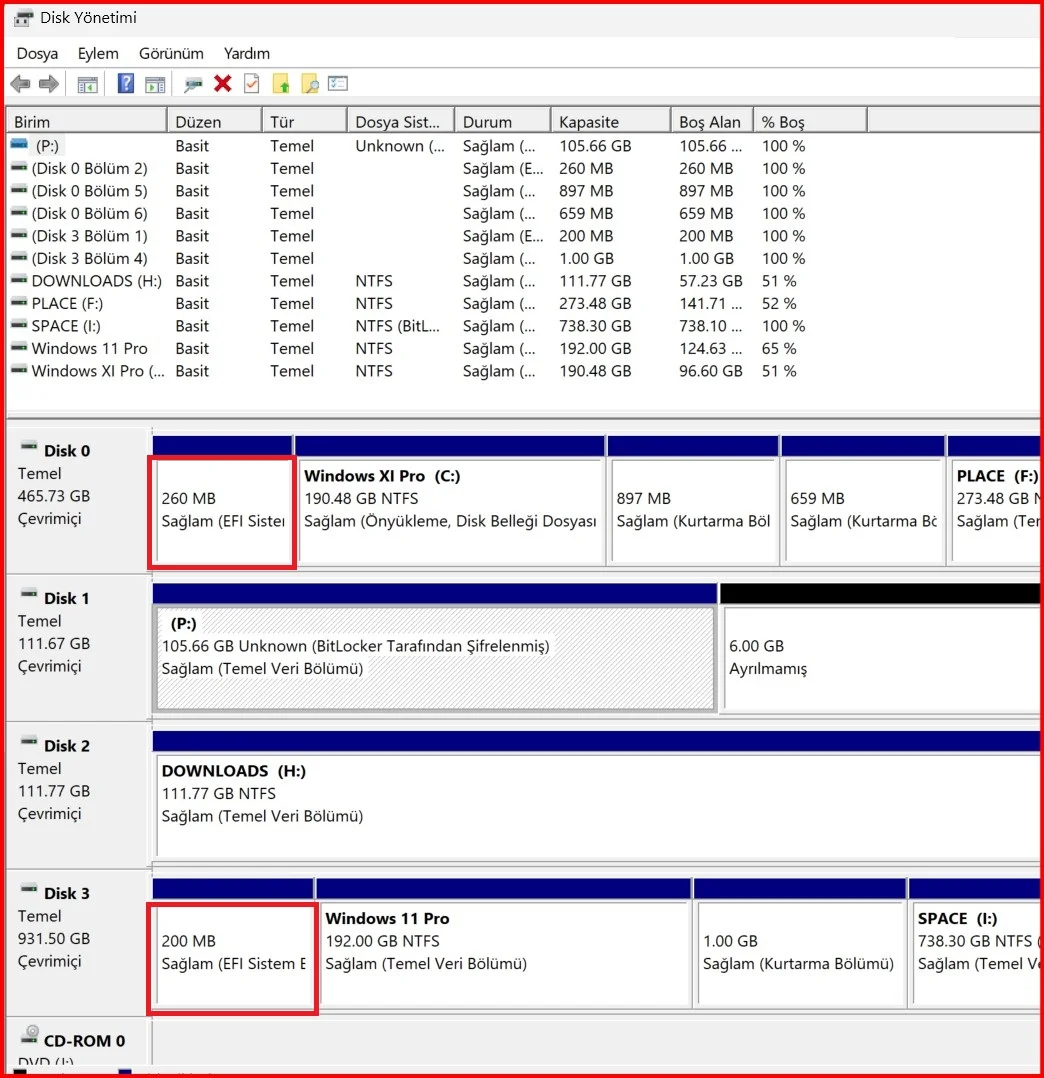Click the Back arrow toolbar icon
Screen dimensions: 1044x1078
tap(21, 84)
